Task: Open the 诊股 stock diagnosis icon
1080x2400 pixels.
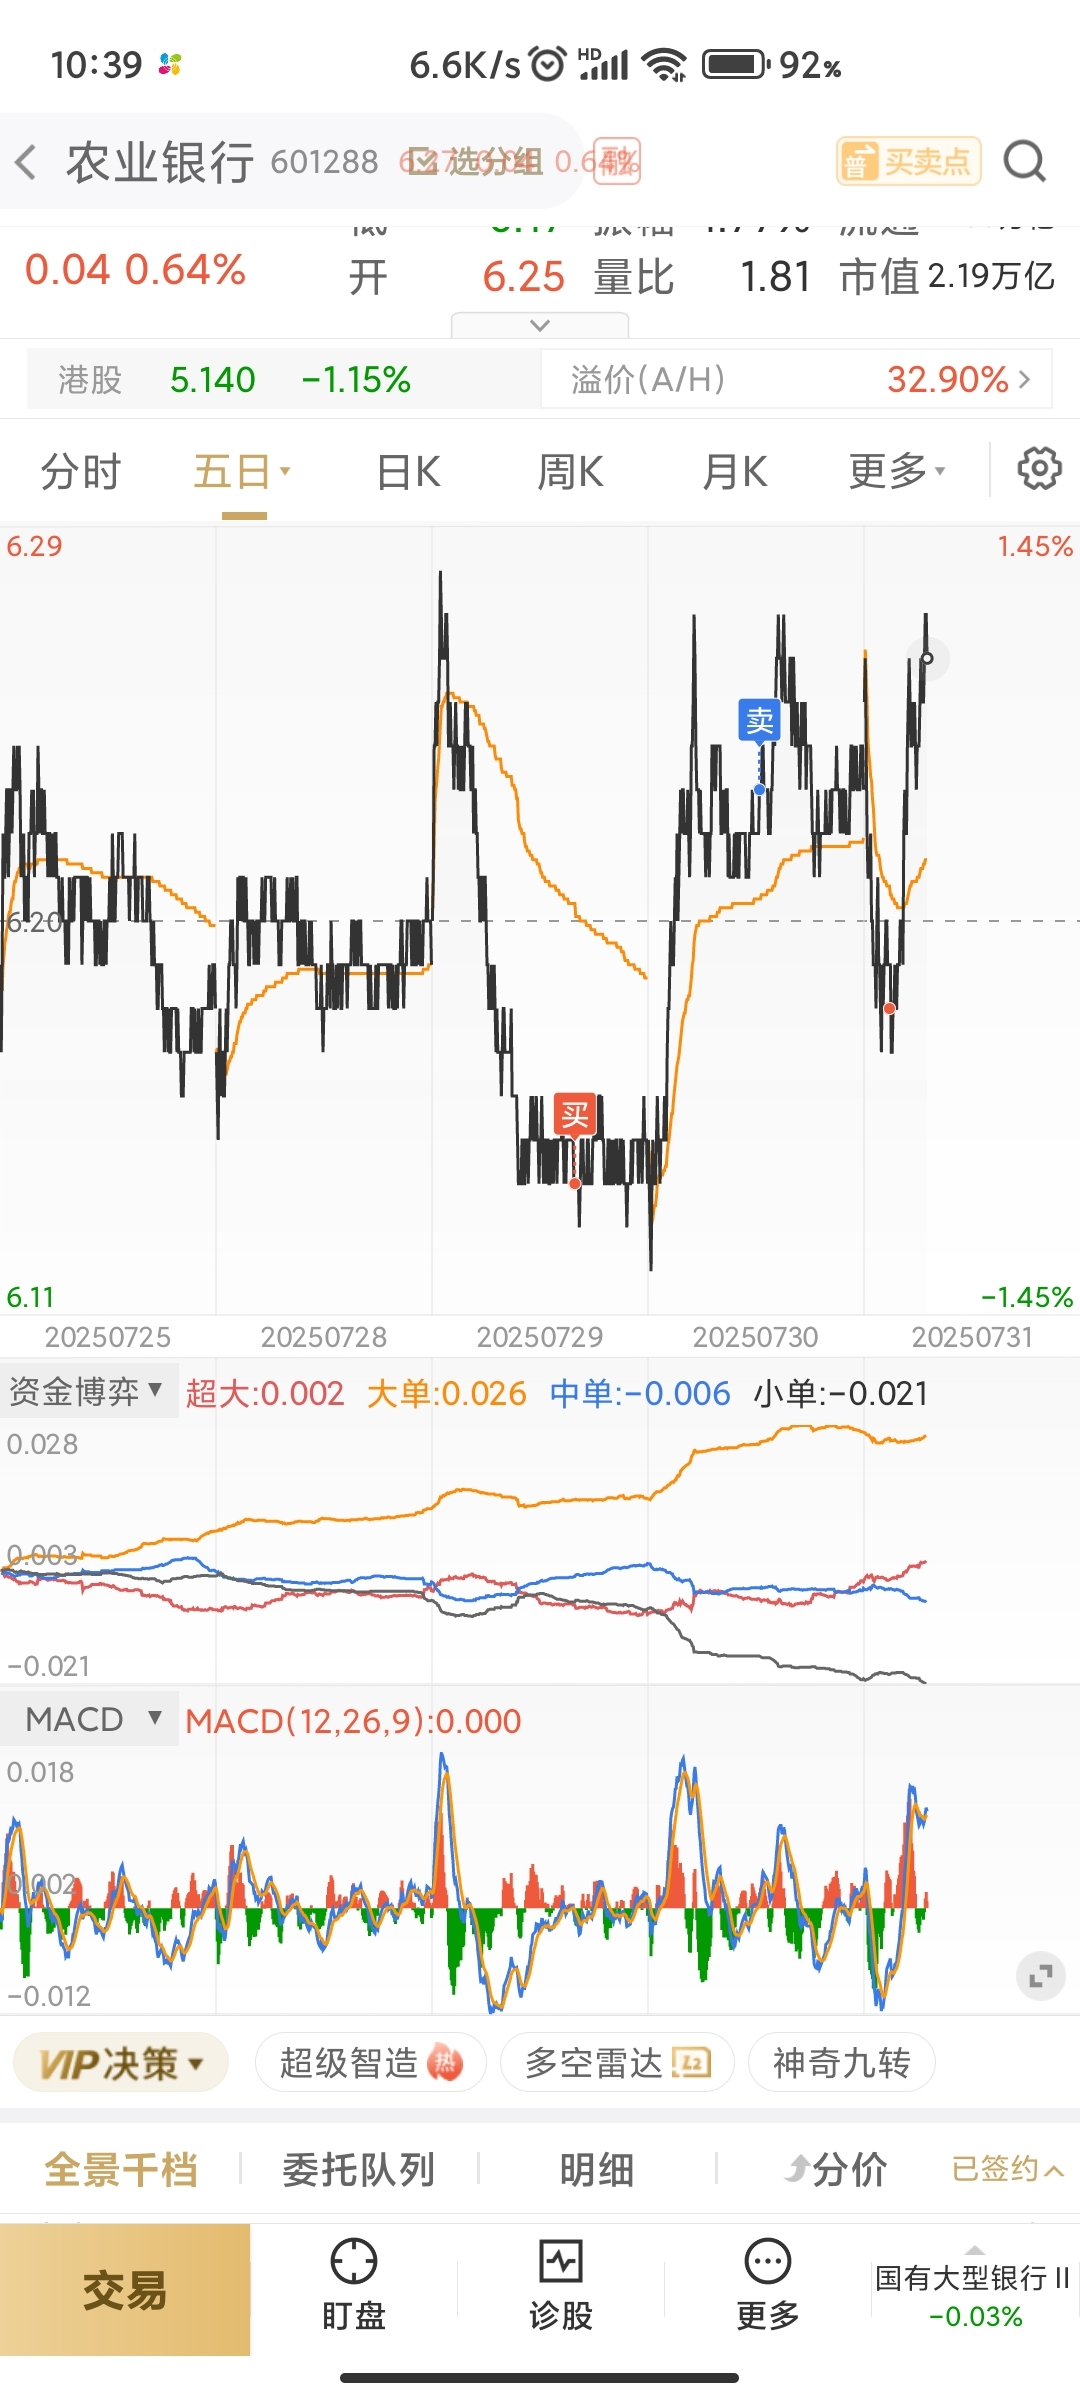Action: click(561, 2286)
